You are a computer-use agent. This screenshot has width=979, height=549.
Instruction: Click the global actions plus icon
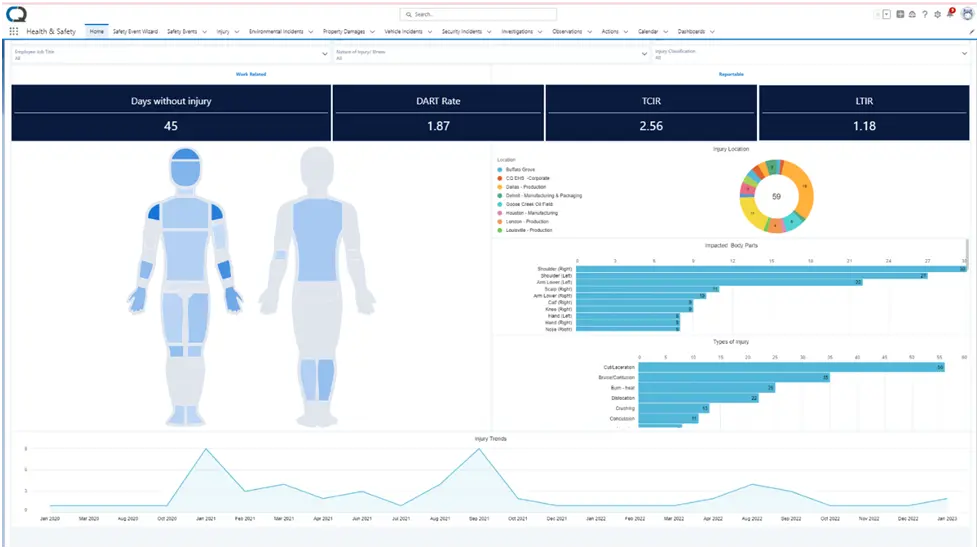point(900,14)
